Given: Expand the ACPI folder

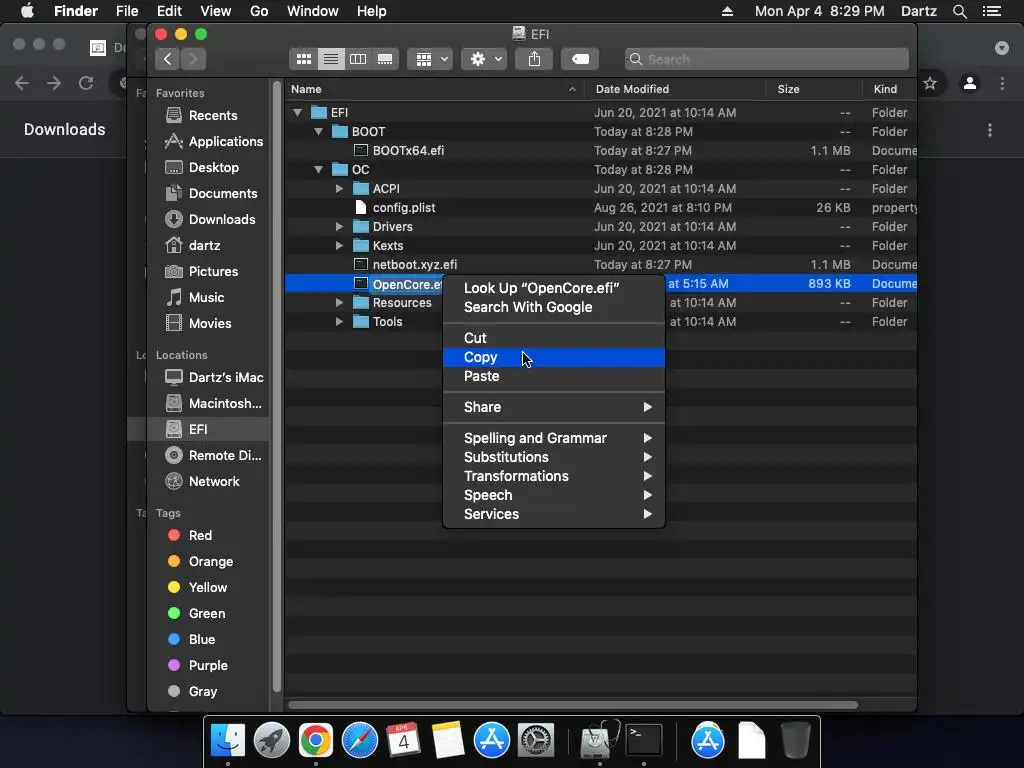Looking at the screenshot, I should (339, 189).
